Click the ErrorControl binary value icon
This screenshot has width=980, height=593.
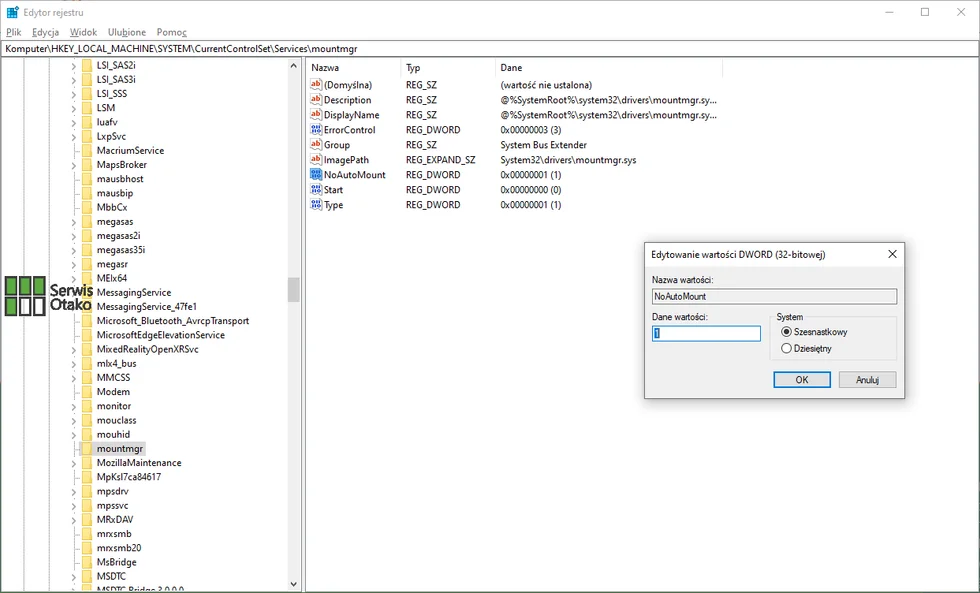tap(316, 129)
